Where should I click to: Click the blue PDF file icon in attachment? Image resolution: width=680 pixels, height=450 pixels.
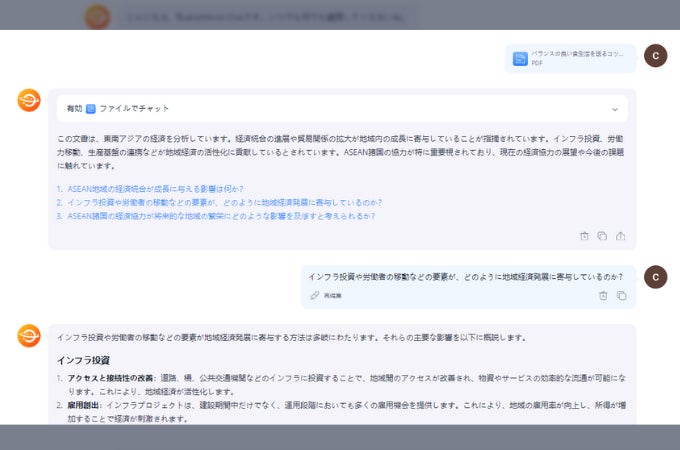pos(520,58)
